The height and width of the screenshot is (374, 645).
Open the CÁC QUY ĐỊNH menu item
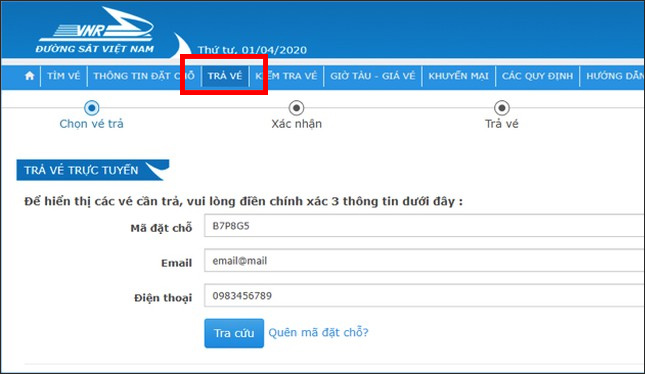(537, 76)
